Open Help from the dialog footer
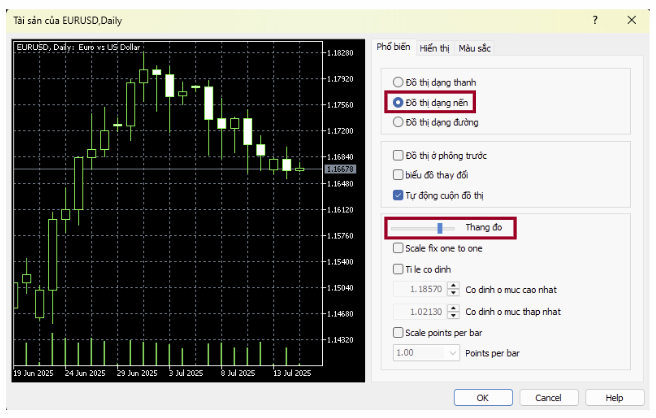656x418 pixels. (614, 397)
